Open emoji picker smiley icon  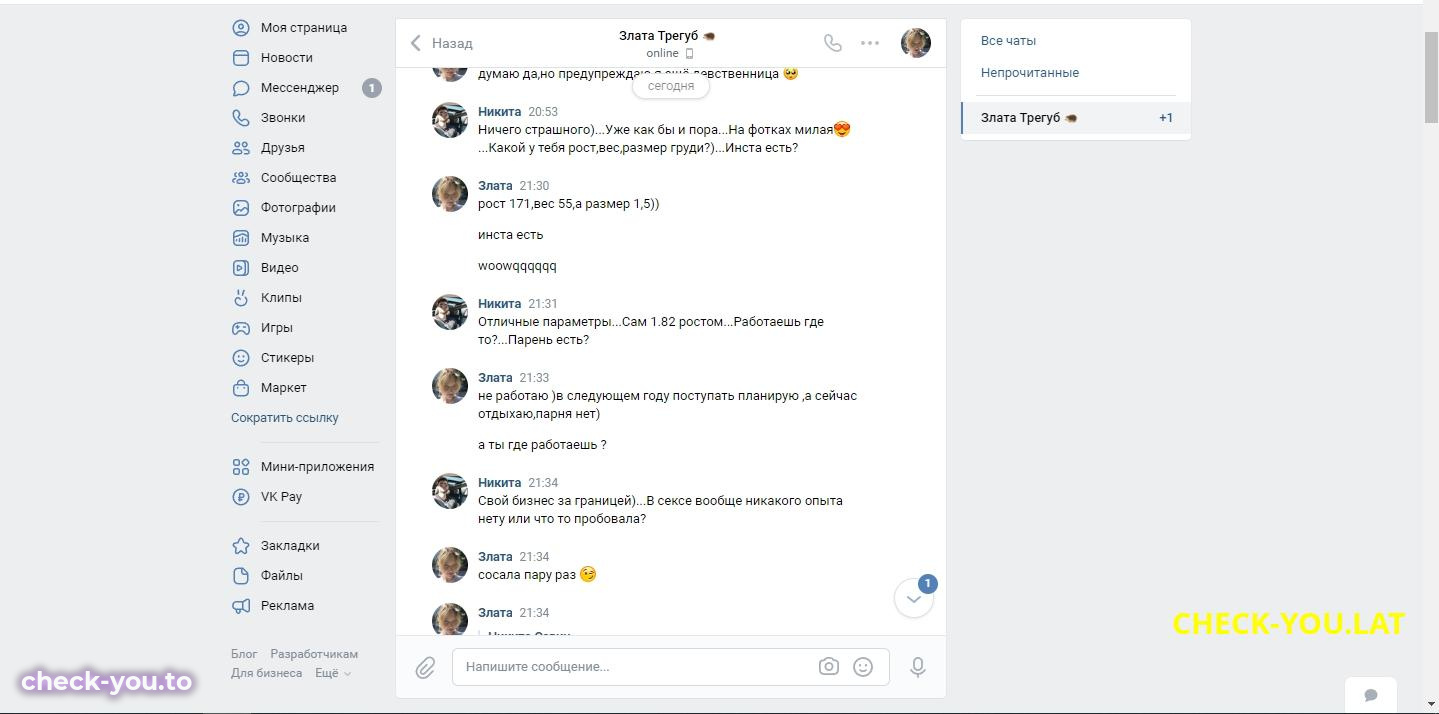tap(863, 667)
